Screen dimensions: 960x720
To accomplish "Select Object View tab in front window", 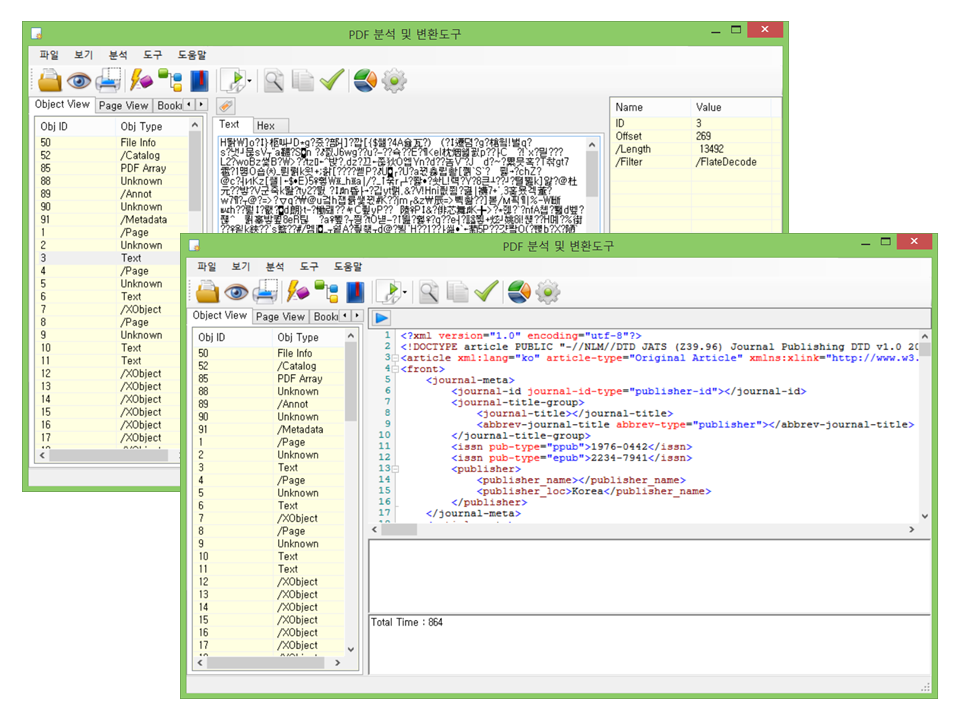I will [219, 315].
